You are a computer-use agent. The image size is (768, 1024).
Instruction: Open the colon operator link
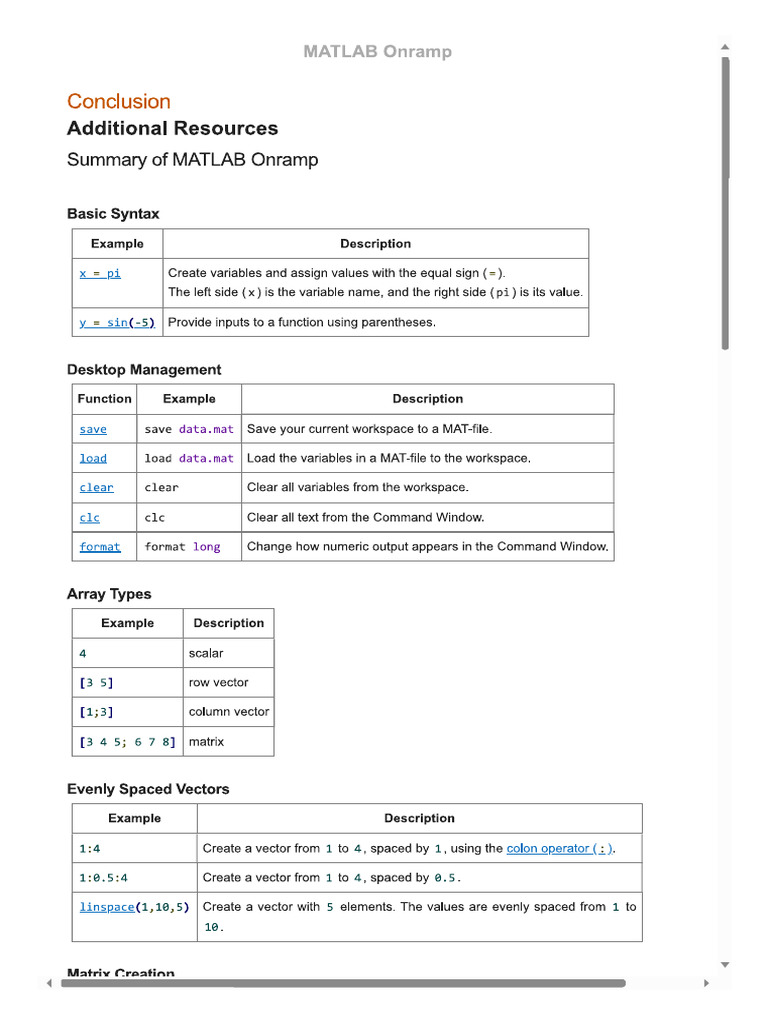pyautogui.click(x=560, y=848)
